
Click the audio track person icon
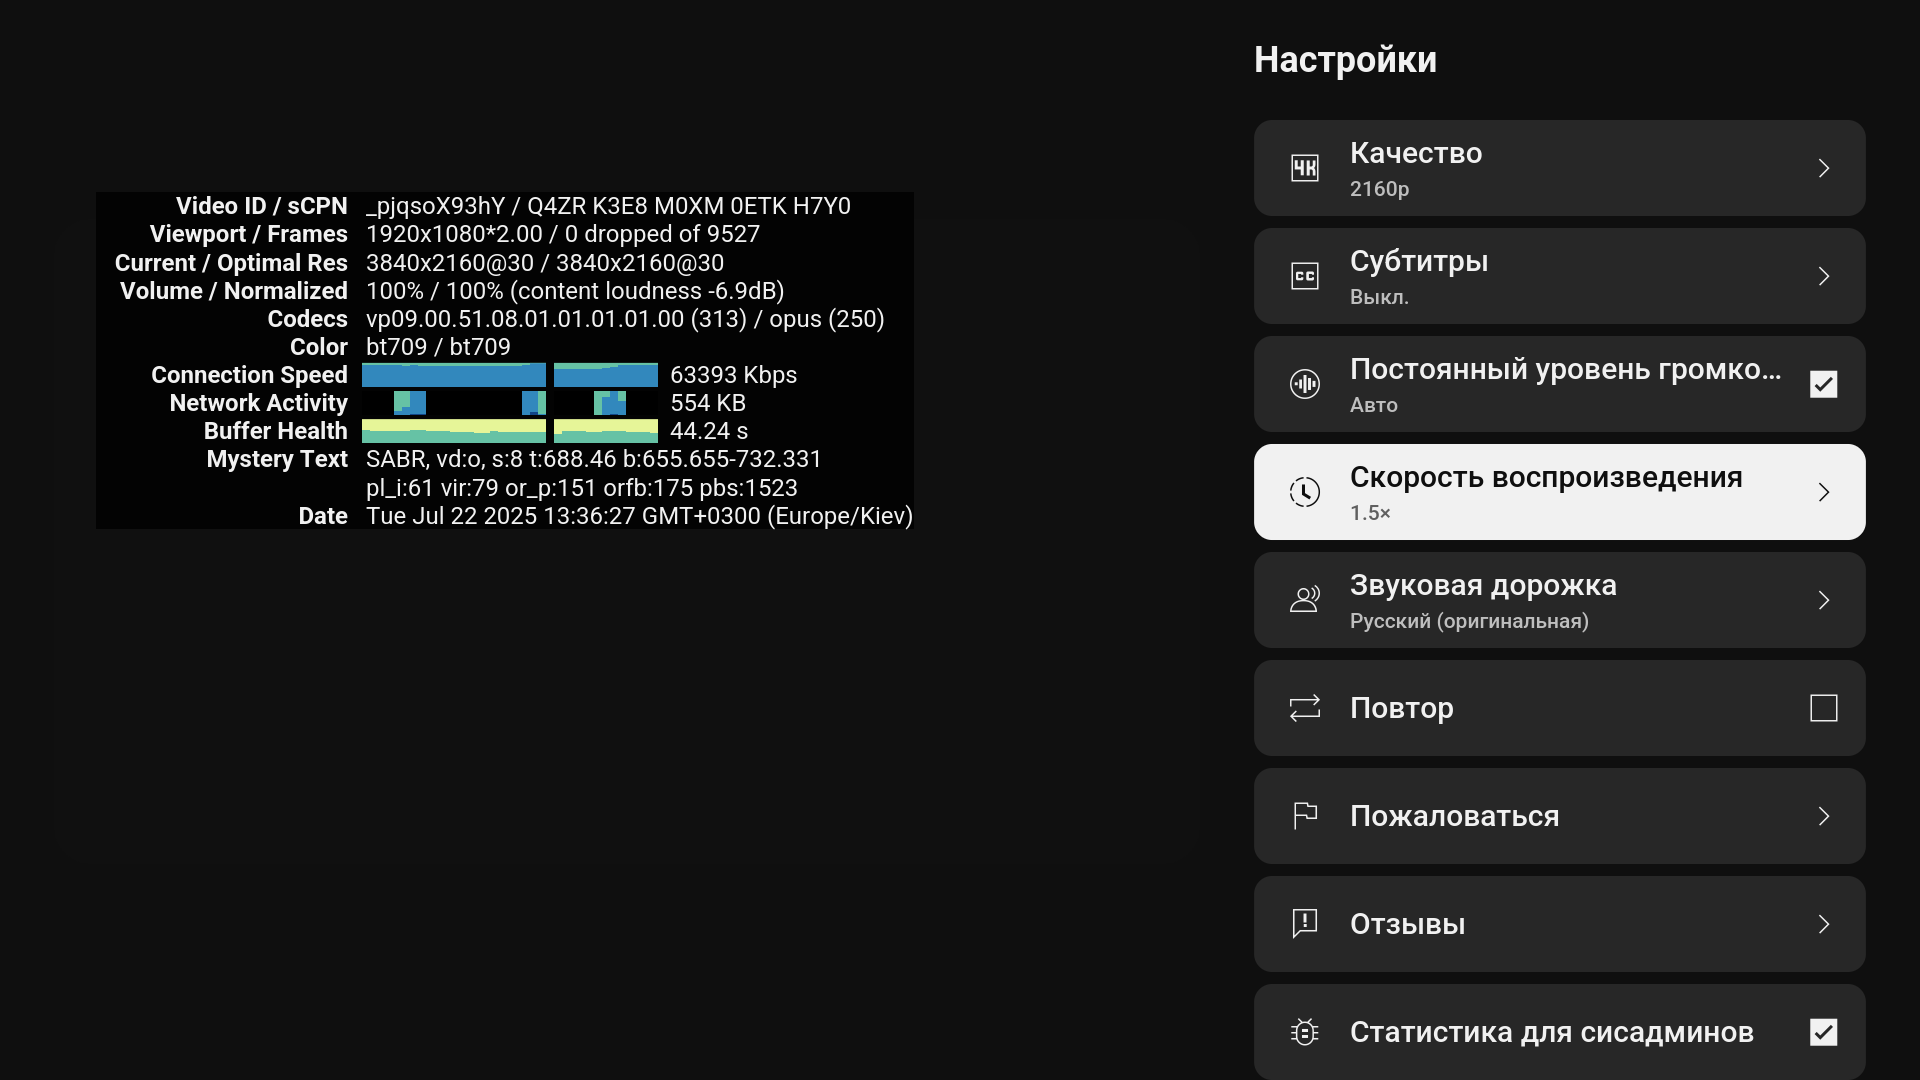1305,600
